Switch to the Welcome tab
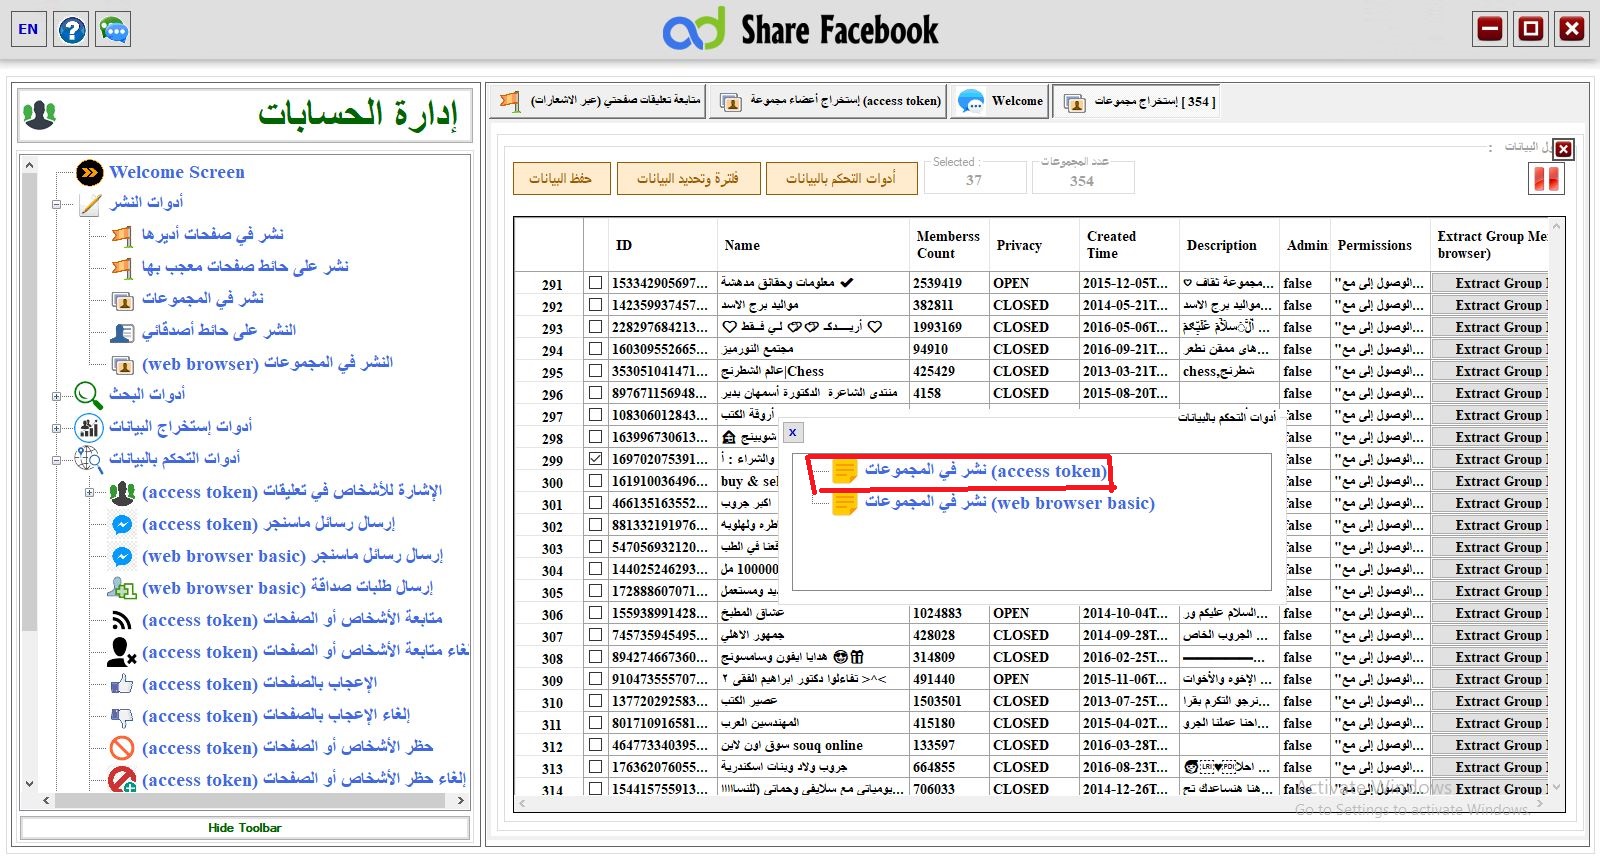The width and height of the screenshot is (1600, 860). tap(999, 101)
